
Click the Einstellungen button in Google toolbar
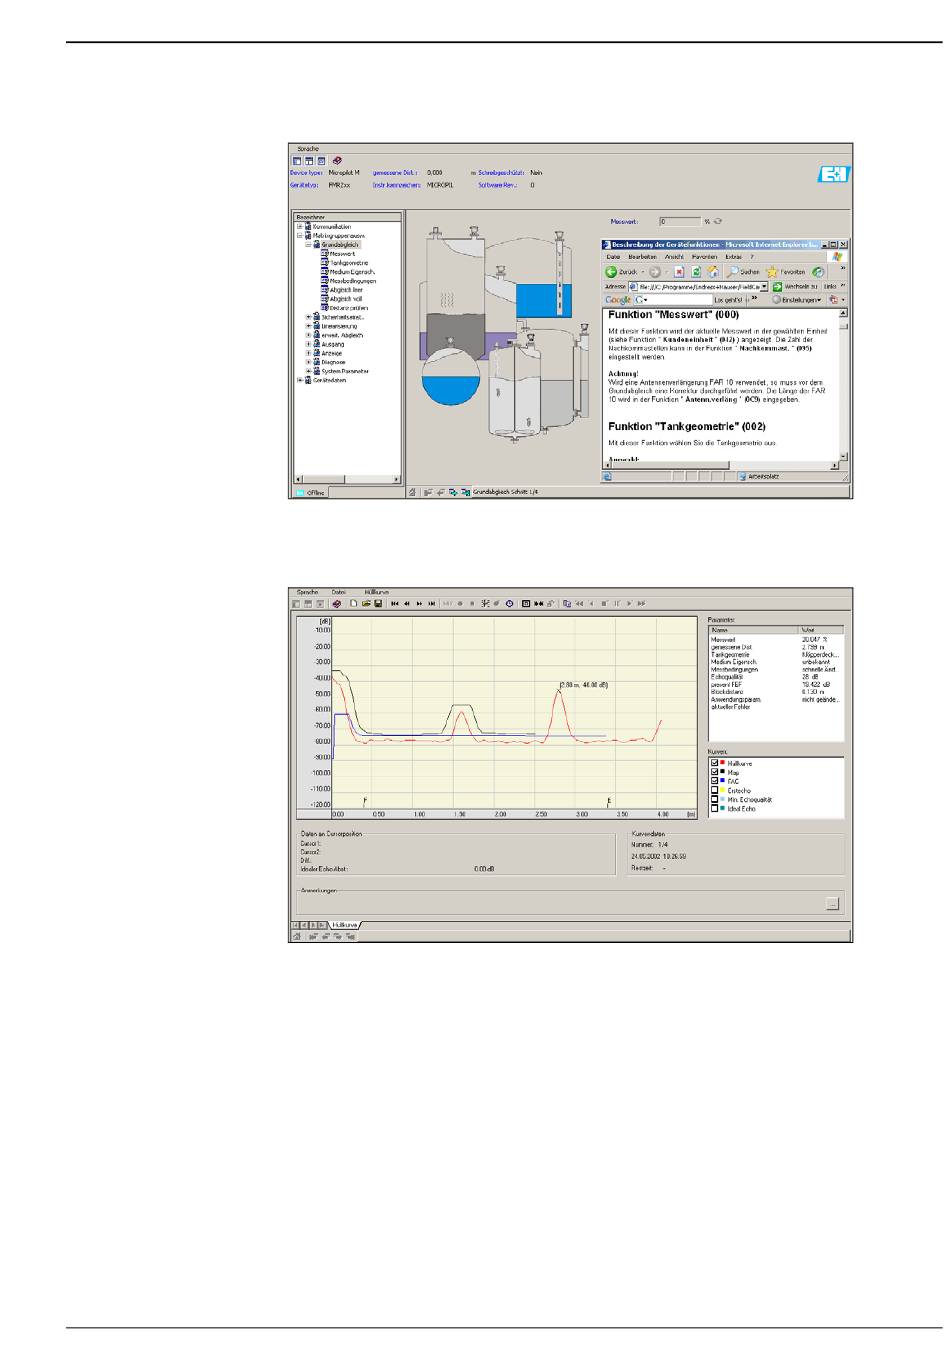coord(796,300)
